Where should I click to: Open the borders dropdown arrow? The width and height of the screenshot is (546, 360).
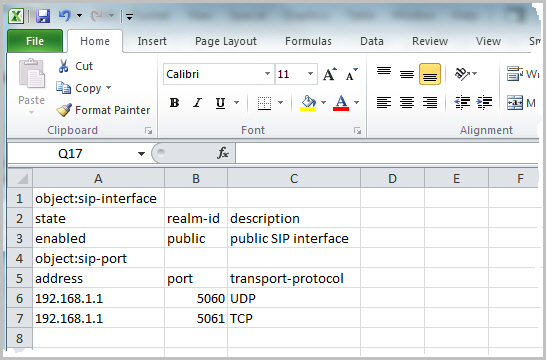280,102
